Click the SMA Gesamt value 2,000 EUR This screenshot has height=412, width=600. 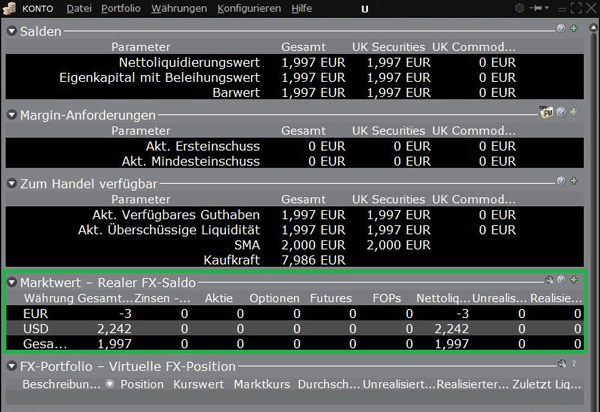click(313, 245)
